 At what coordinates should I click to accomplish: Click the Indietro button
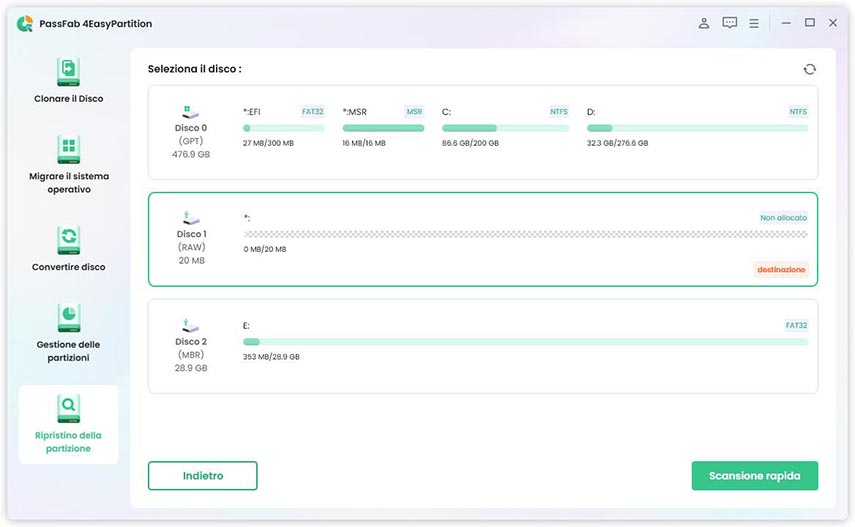click(202, 476)
